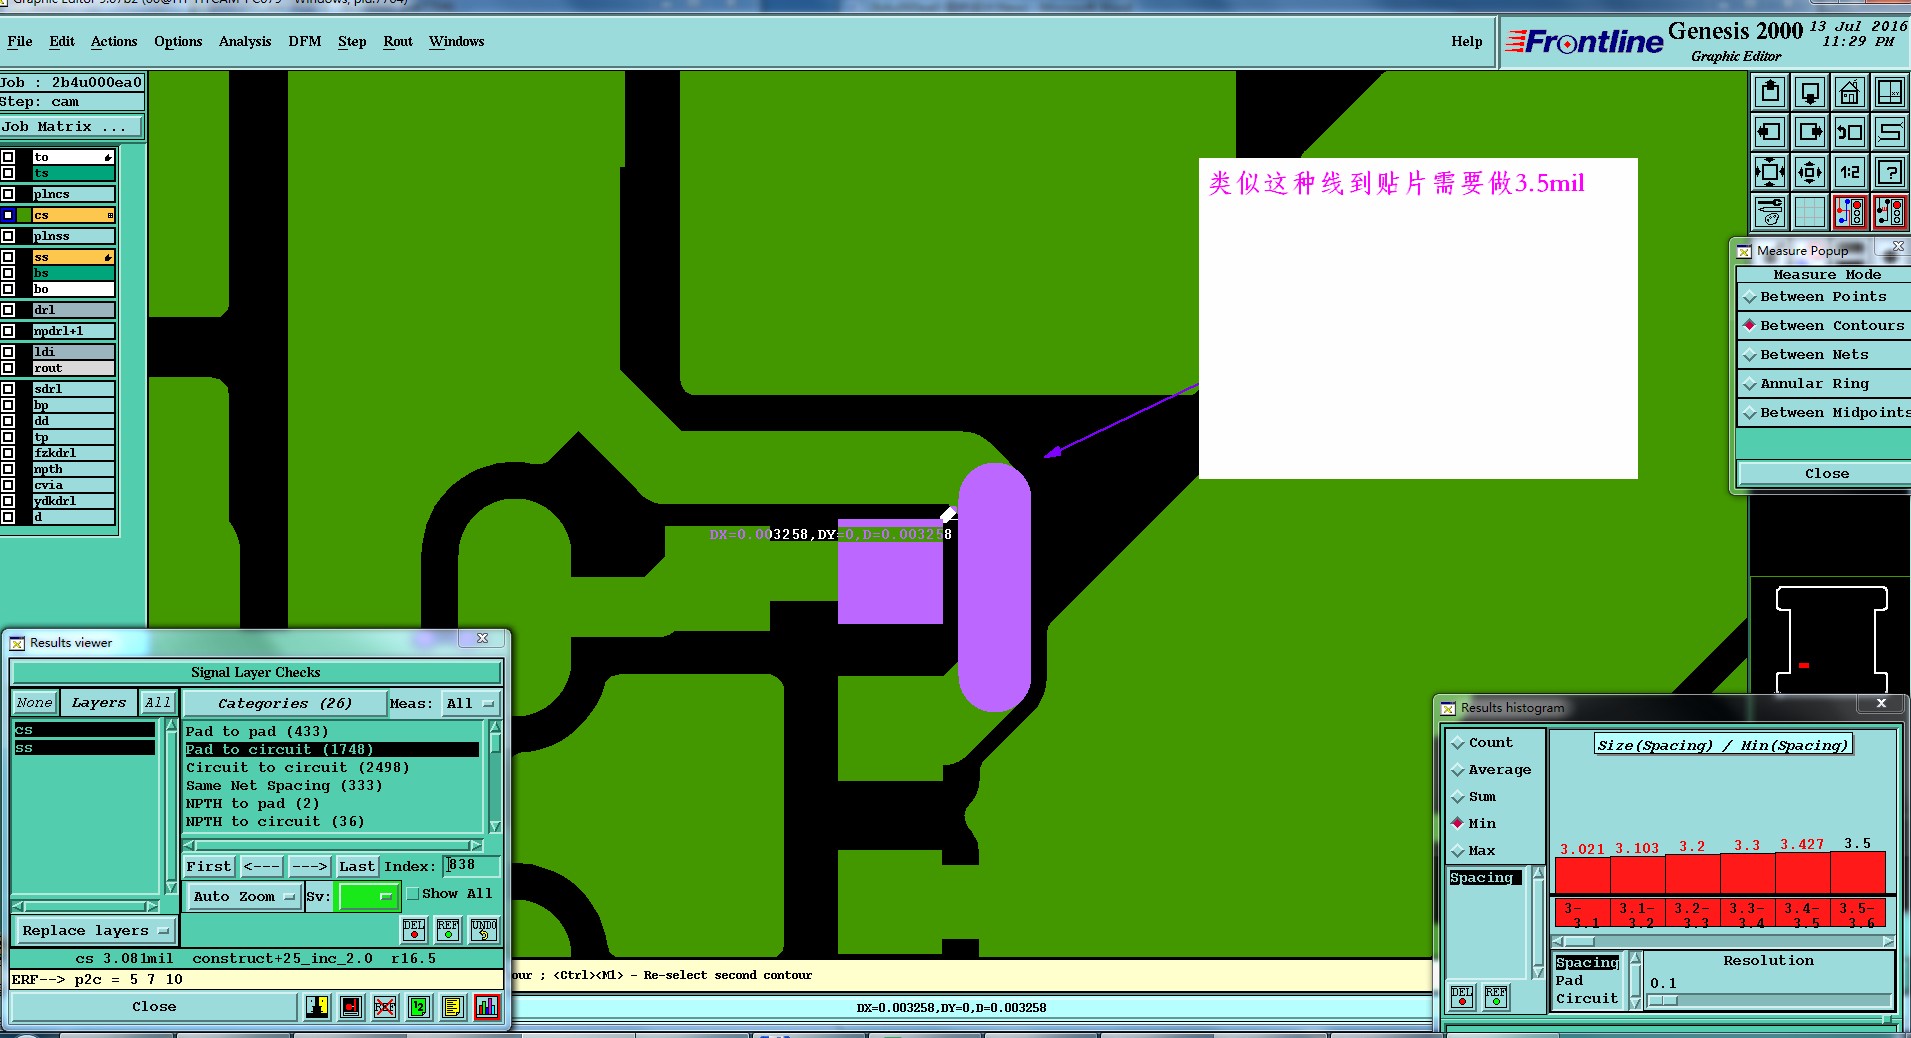
Task: Open the graphic tools wrench icon
Action: click(1770, 212)
